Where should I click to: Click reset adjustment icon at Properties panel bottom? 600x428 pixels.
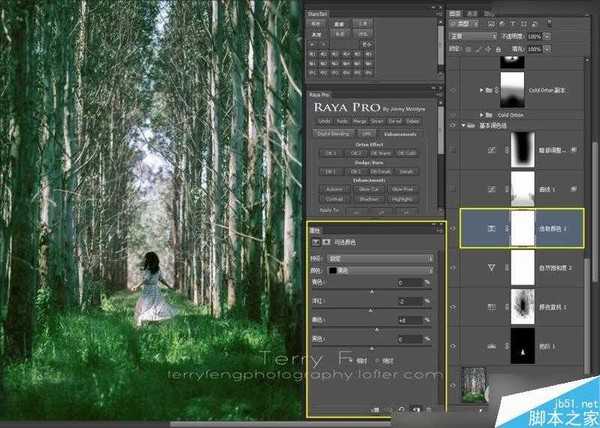[403, 408]
